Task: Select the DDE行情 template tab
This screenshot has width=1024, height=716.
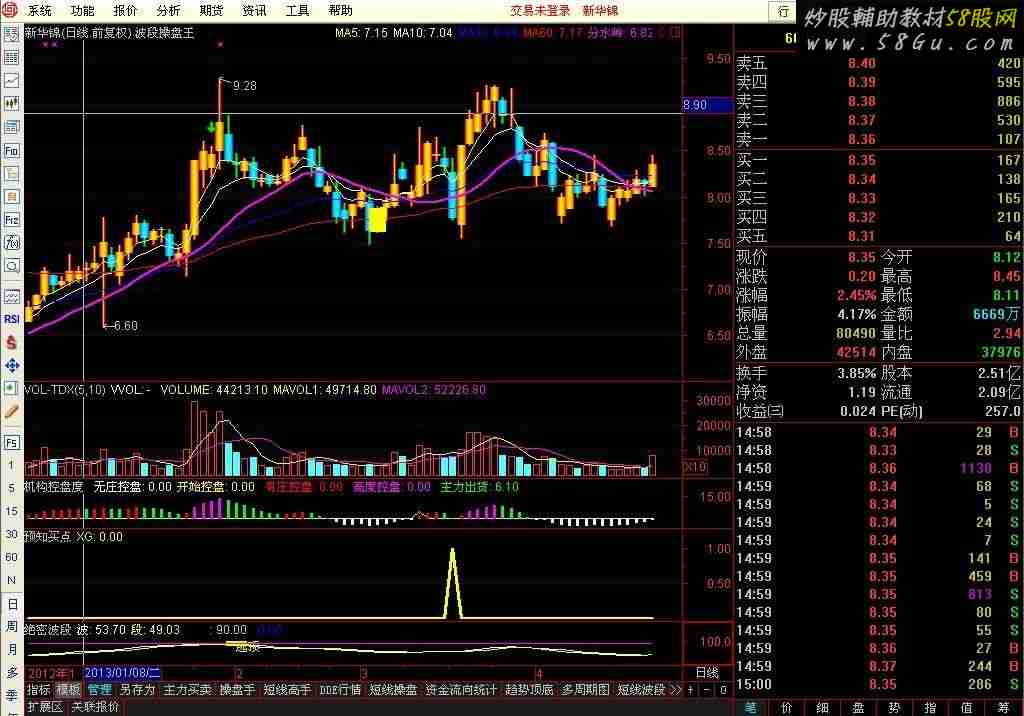Action: (x=340, y=689)
